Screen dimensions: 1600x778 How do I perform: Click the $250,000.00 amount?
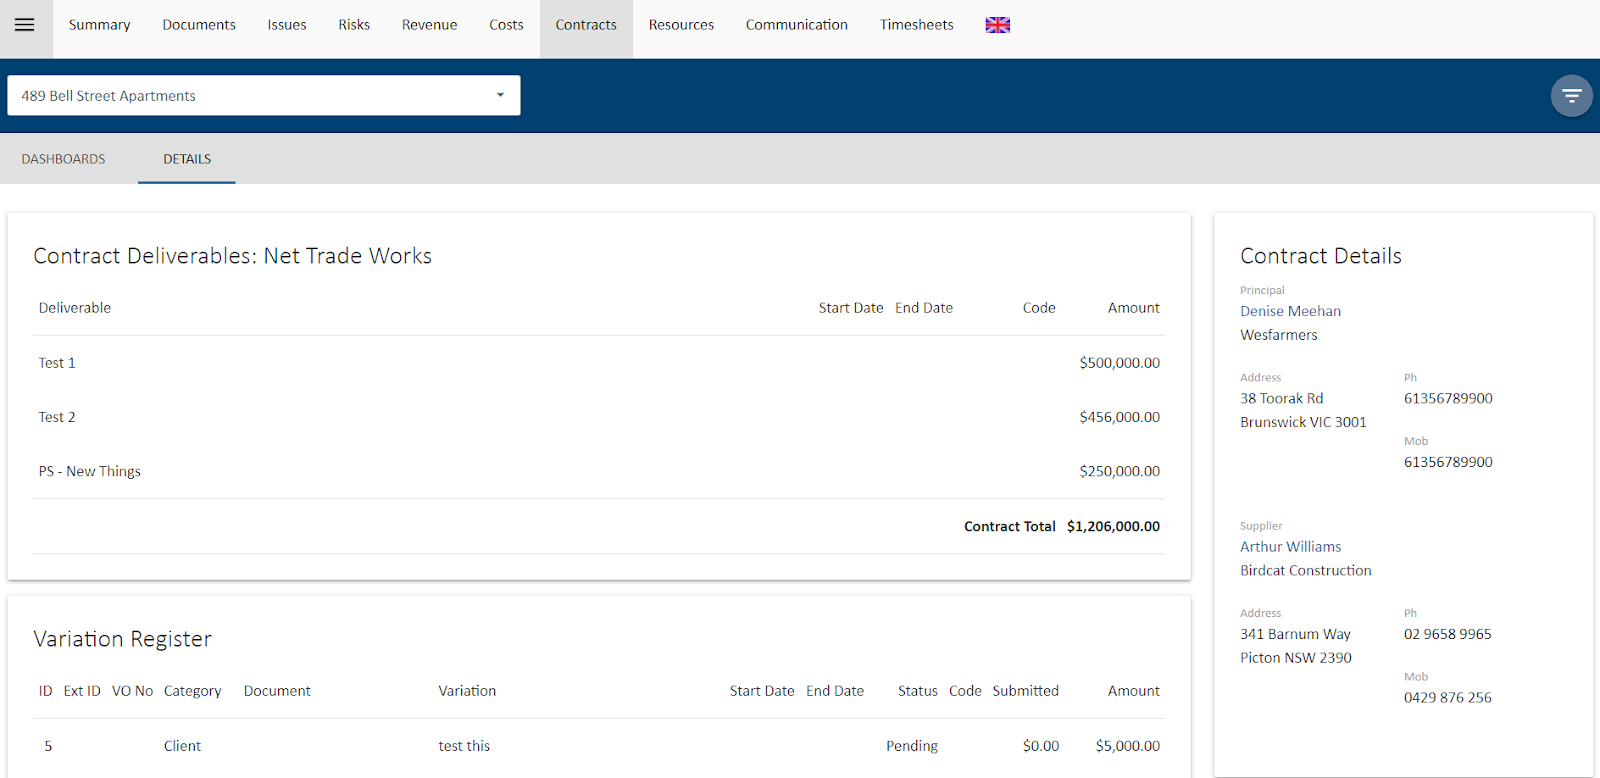1119,471
